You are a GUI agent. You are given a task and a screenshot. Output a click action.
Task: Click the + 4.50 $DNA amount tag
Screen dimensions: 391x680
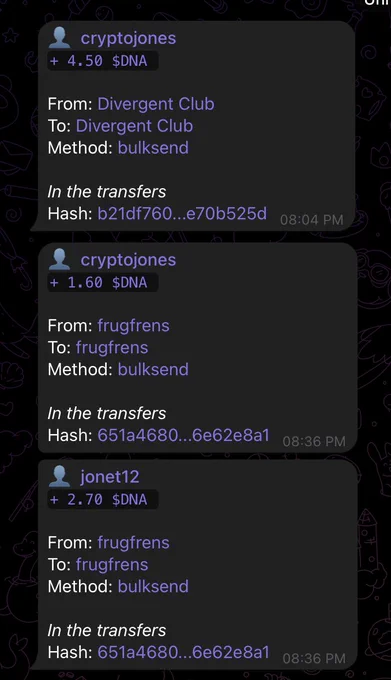[103, 61]
